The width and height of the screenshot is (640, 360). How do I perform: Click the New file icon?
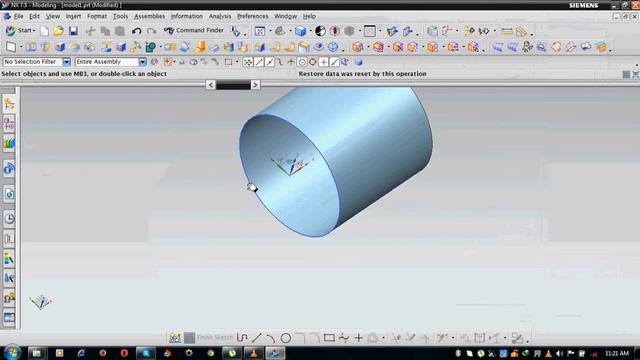point(44,31)
